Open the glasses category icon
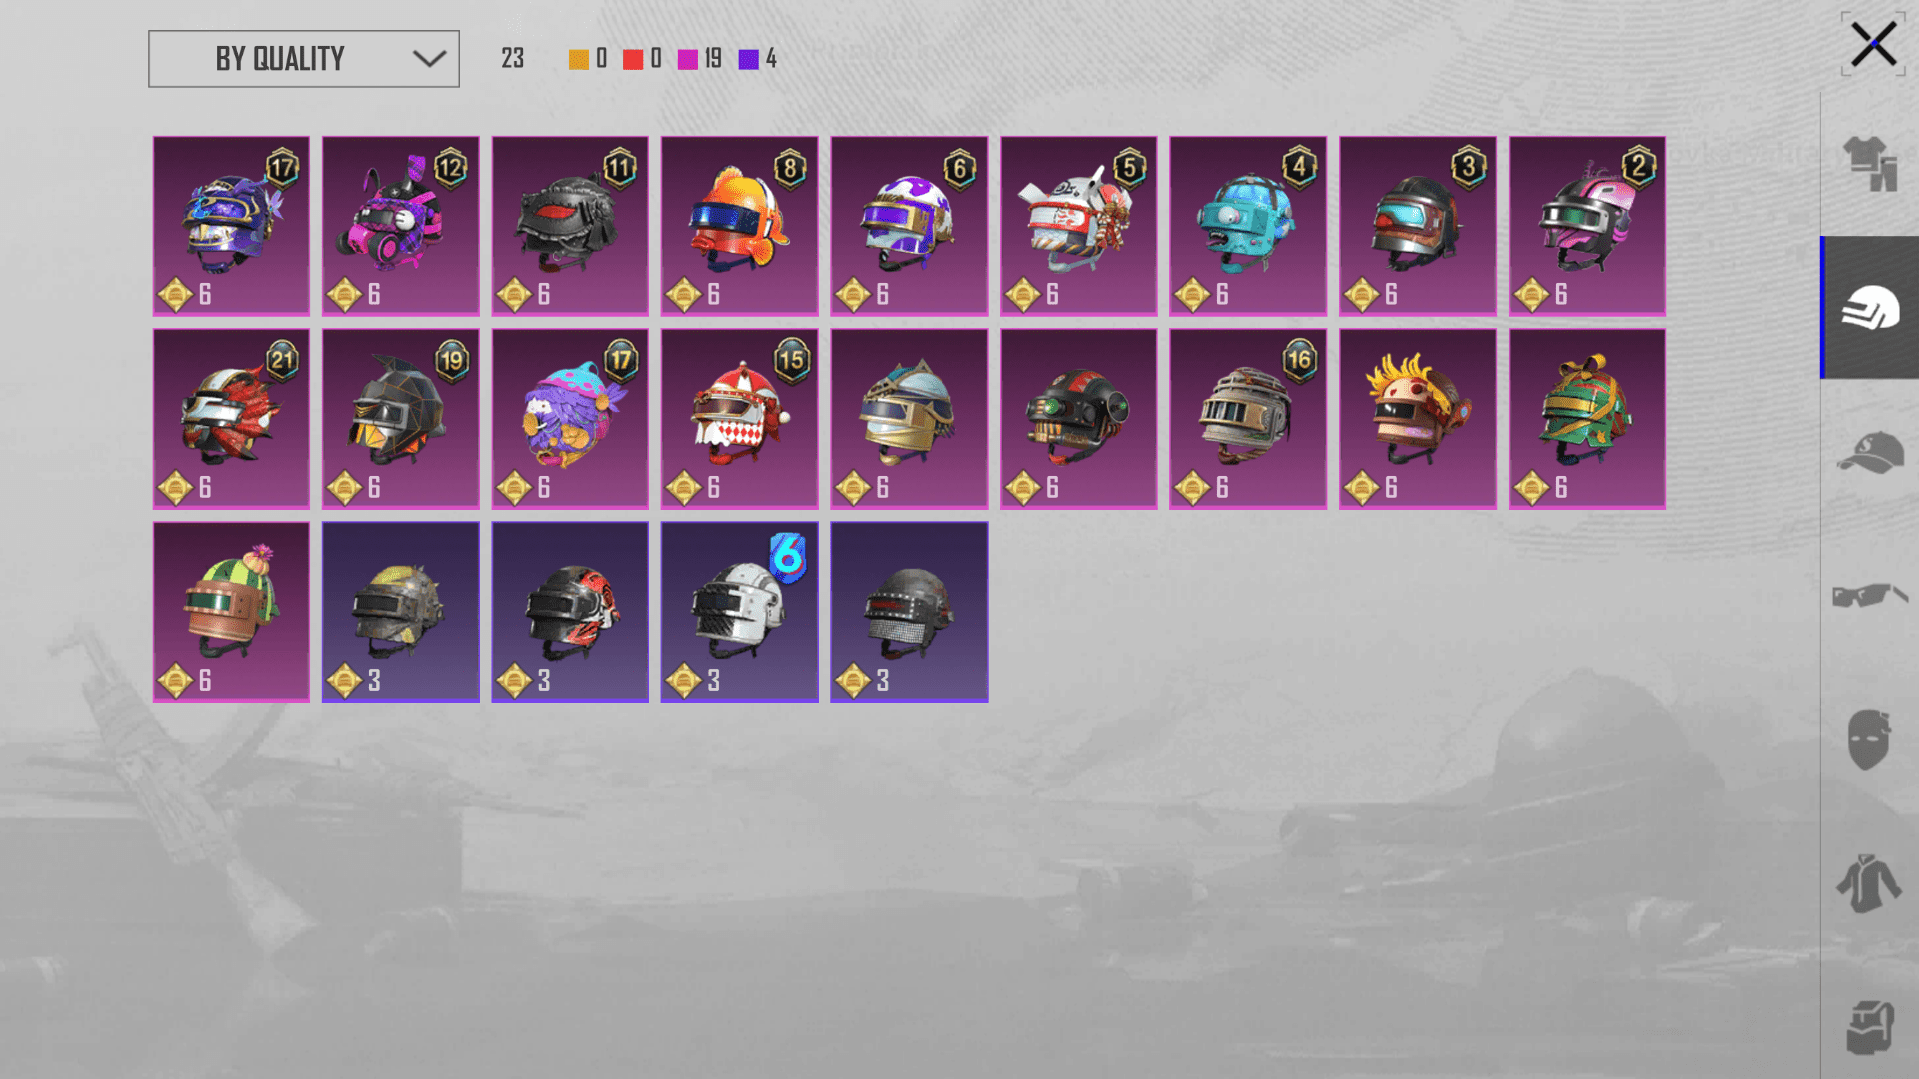Viewport: 1919px width, 1079px height. 1870,595
